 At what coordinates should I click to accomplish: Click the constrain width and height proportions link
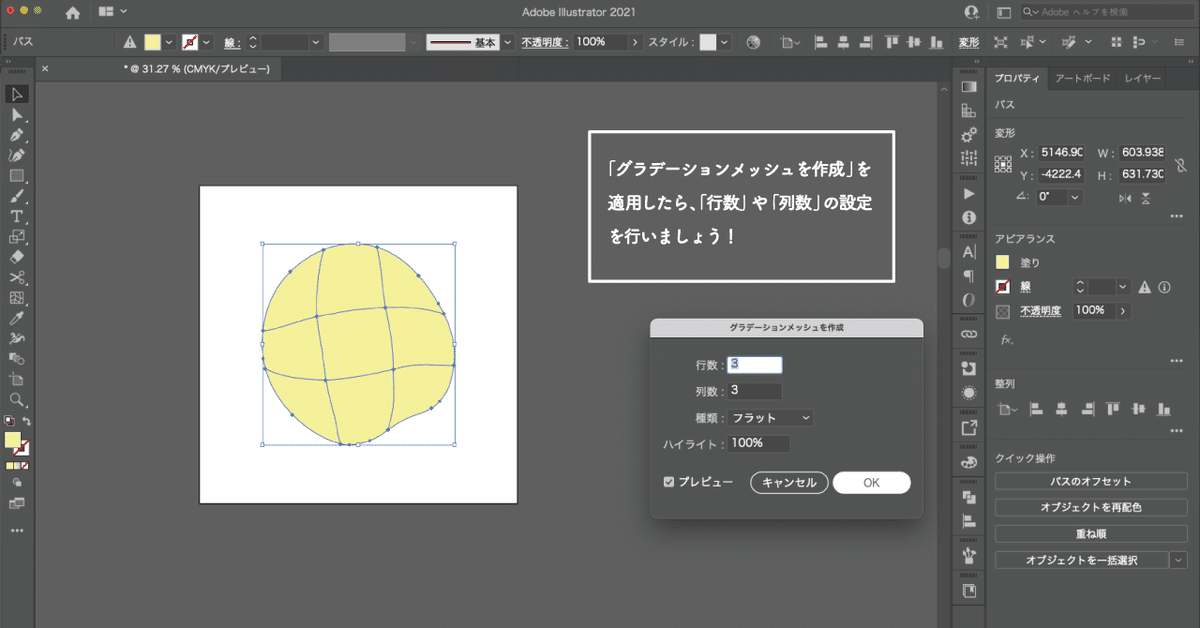[1181, 166]
